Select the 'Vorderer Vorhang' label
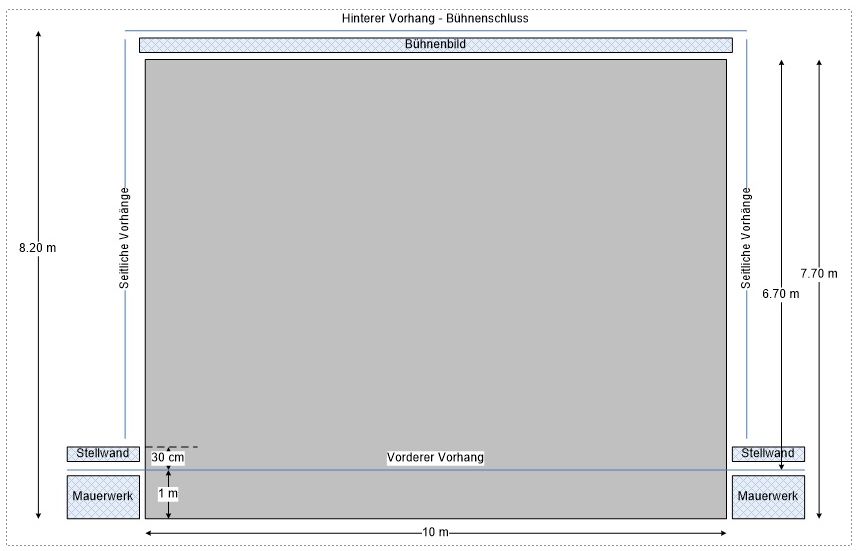 (435, 457)
